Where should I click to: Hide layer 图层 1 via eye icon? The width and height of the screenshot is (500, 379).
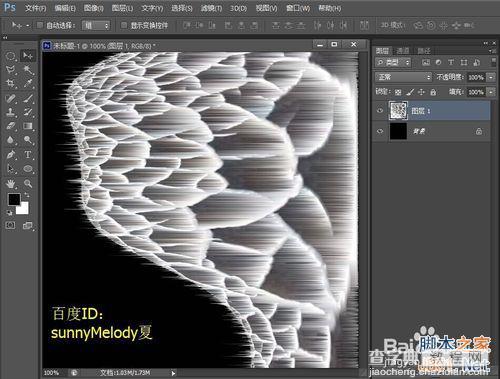pyautogui.click(x=380, y=111)
